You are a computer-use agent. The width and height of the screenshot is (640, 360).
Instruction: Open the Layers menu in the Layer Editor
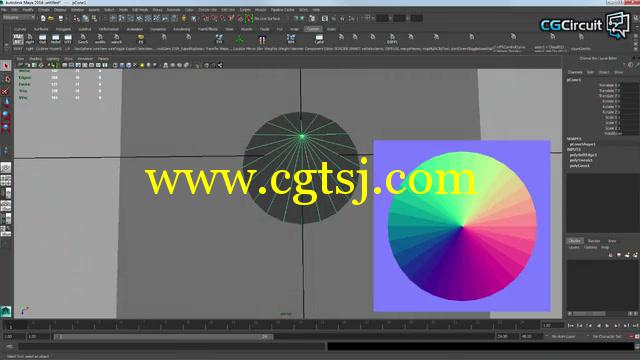pyautogui.click(x=574, y=247)
